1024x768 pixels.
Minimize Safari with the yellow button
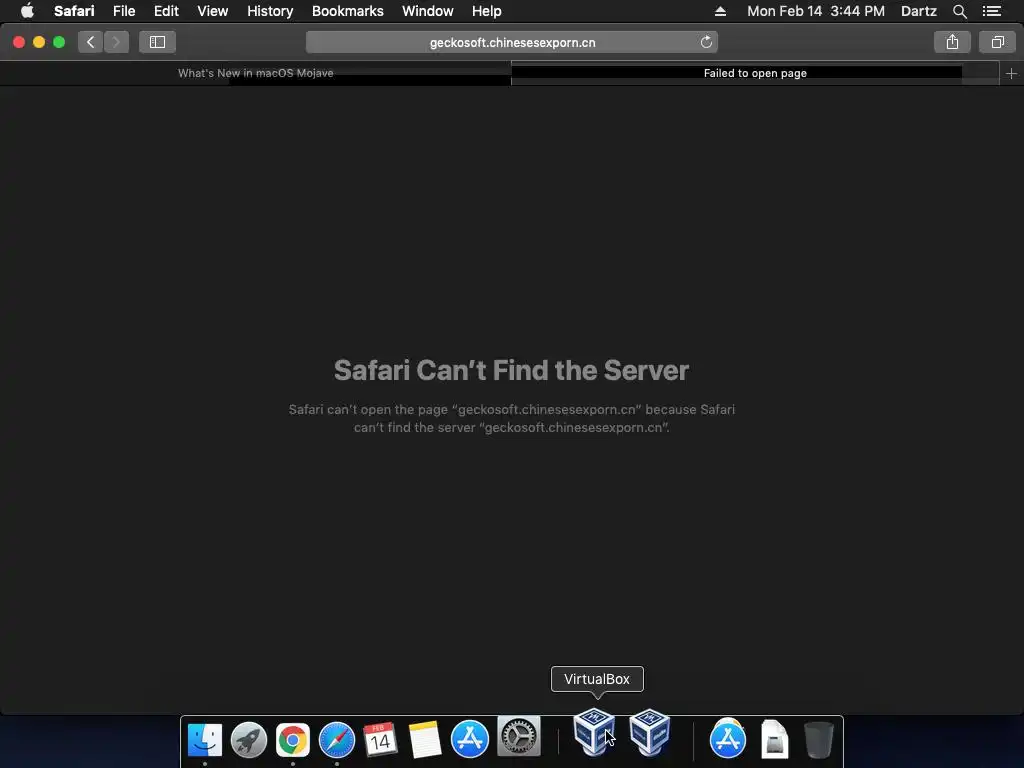point(39,42)
